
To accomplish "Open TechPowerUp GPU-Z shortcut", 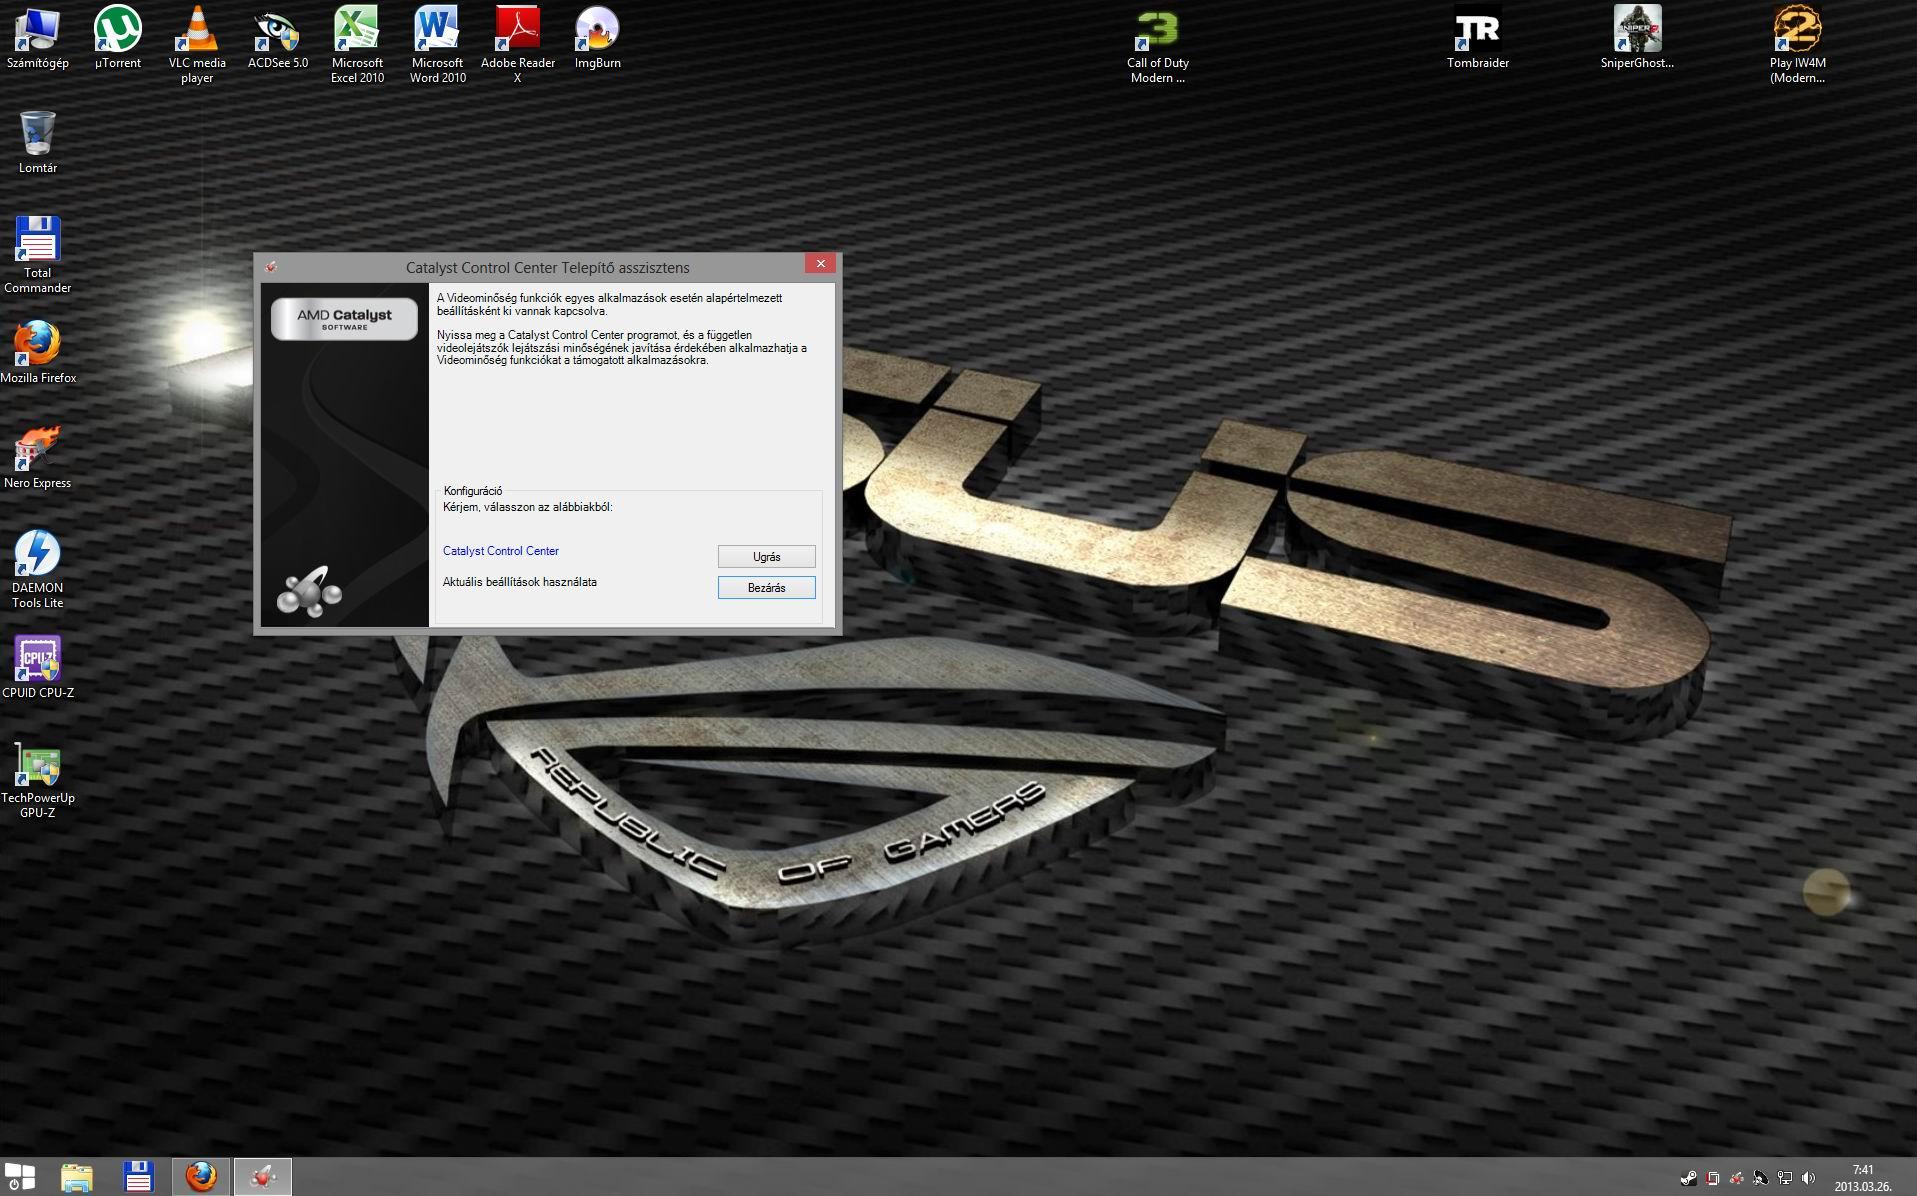I will point(38,782).
